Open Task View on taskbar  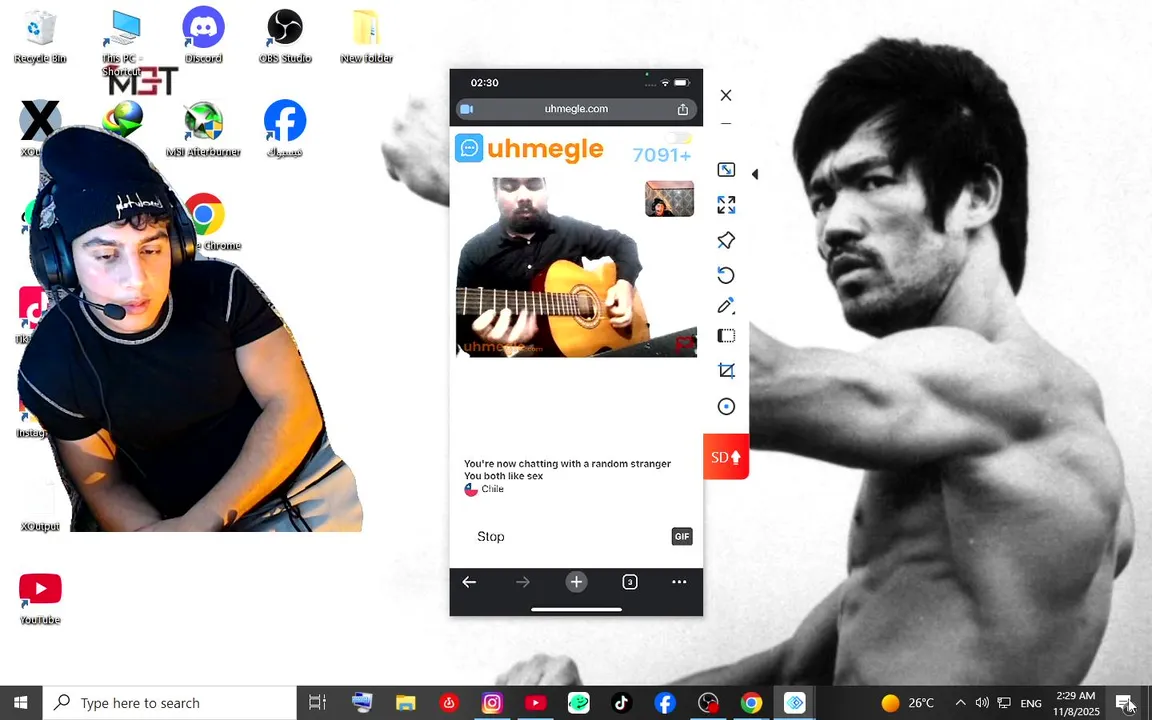click(x=317, y=703)
